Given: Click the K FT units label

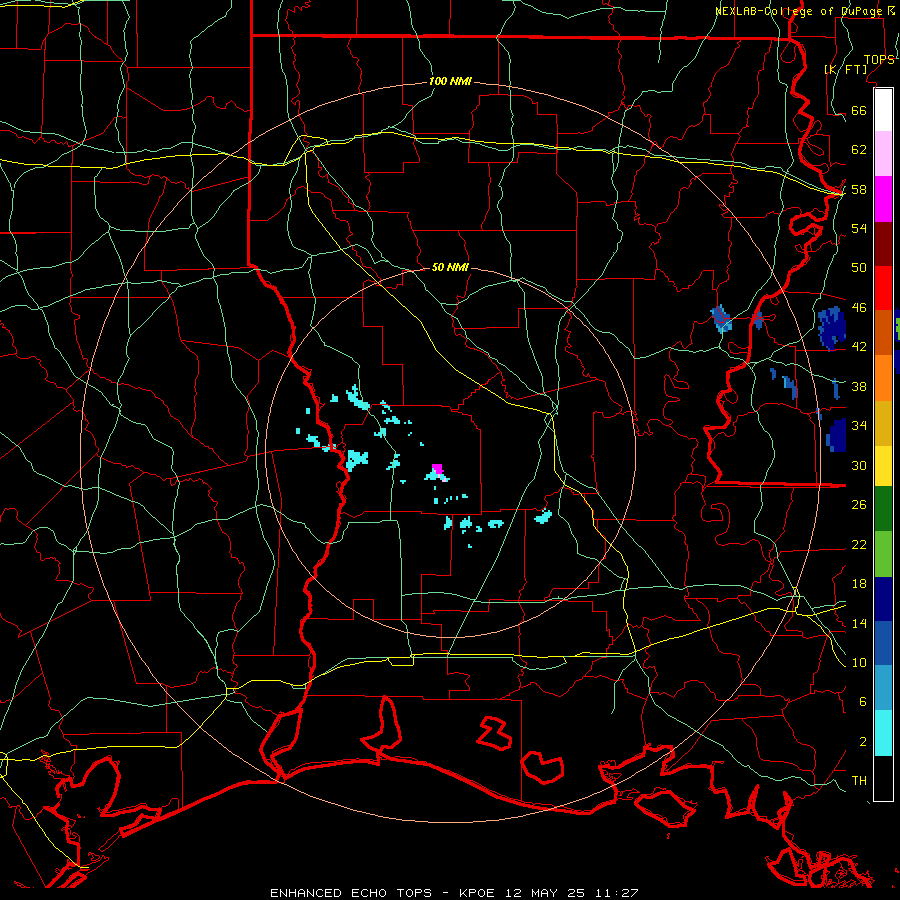Looking at the screenshot, I should click(x=846, y=70).
